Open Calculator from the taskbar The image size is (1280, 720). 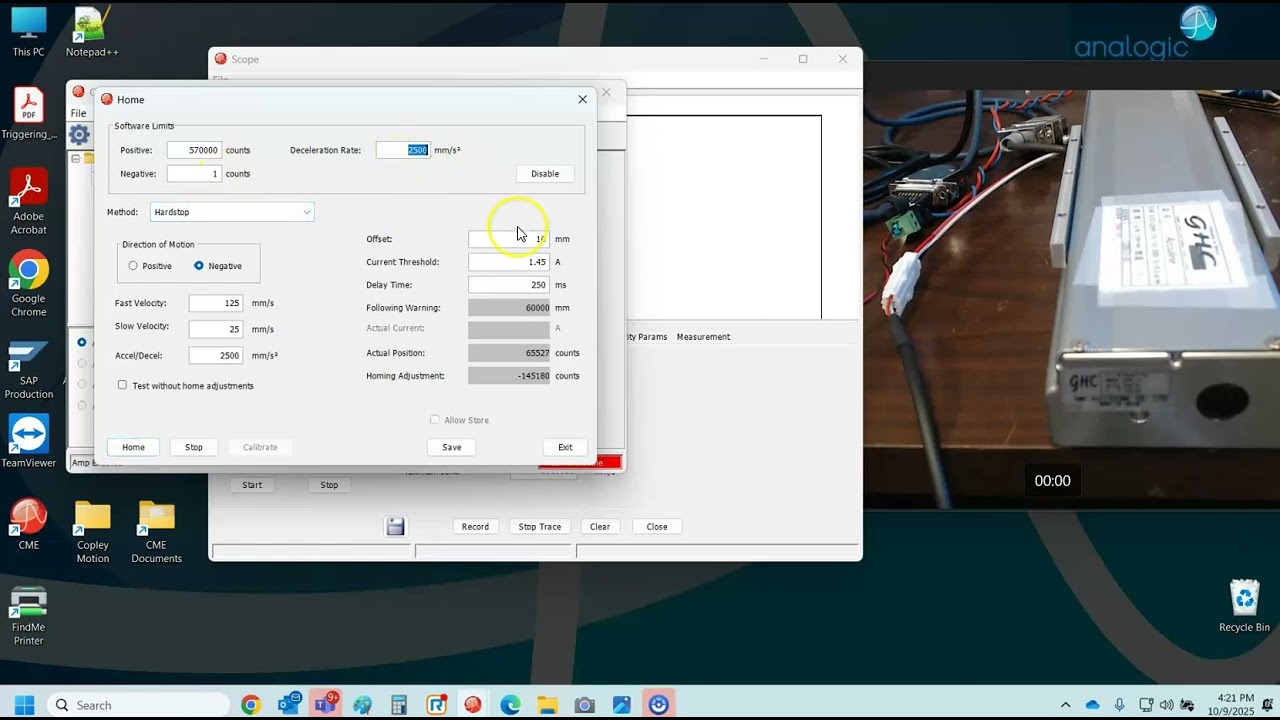(x=399, y=705)
